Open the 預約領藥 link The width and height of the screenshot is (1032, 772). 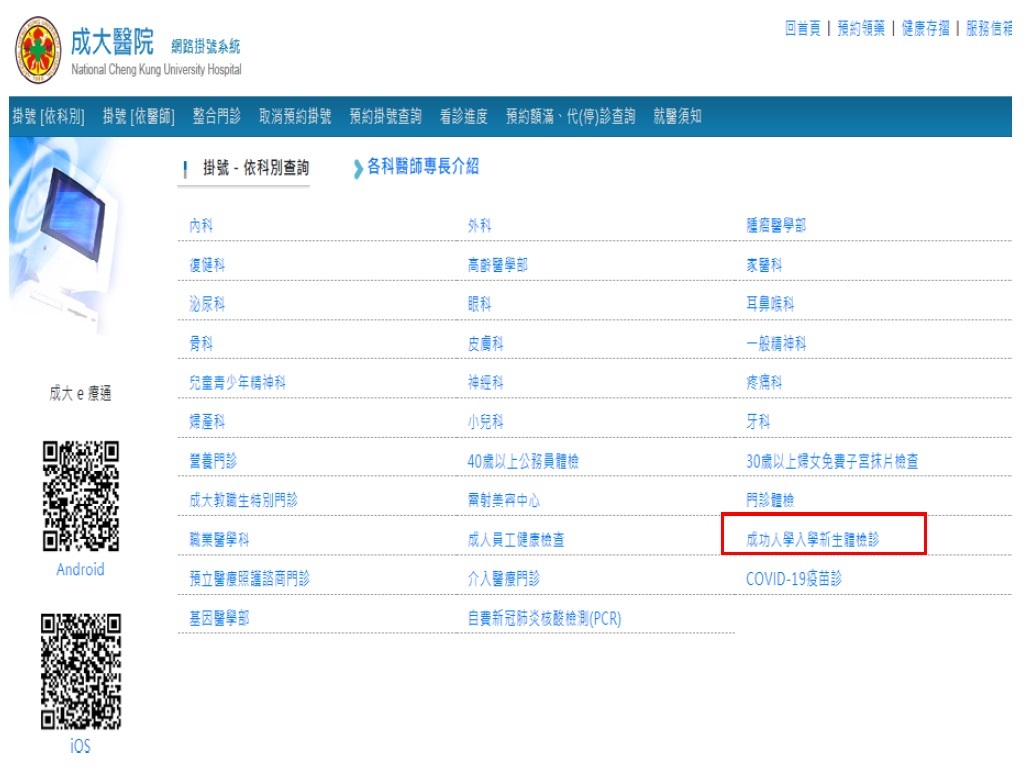coord(861,29)
